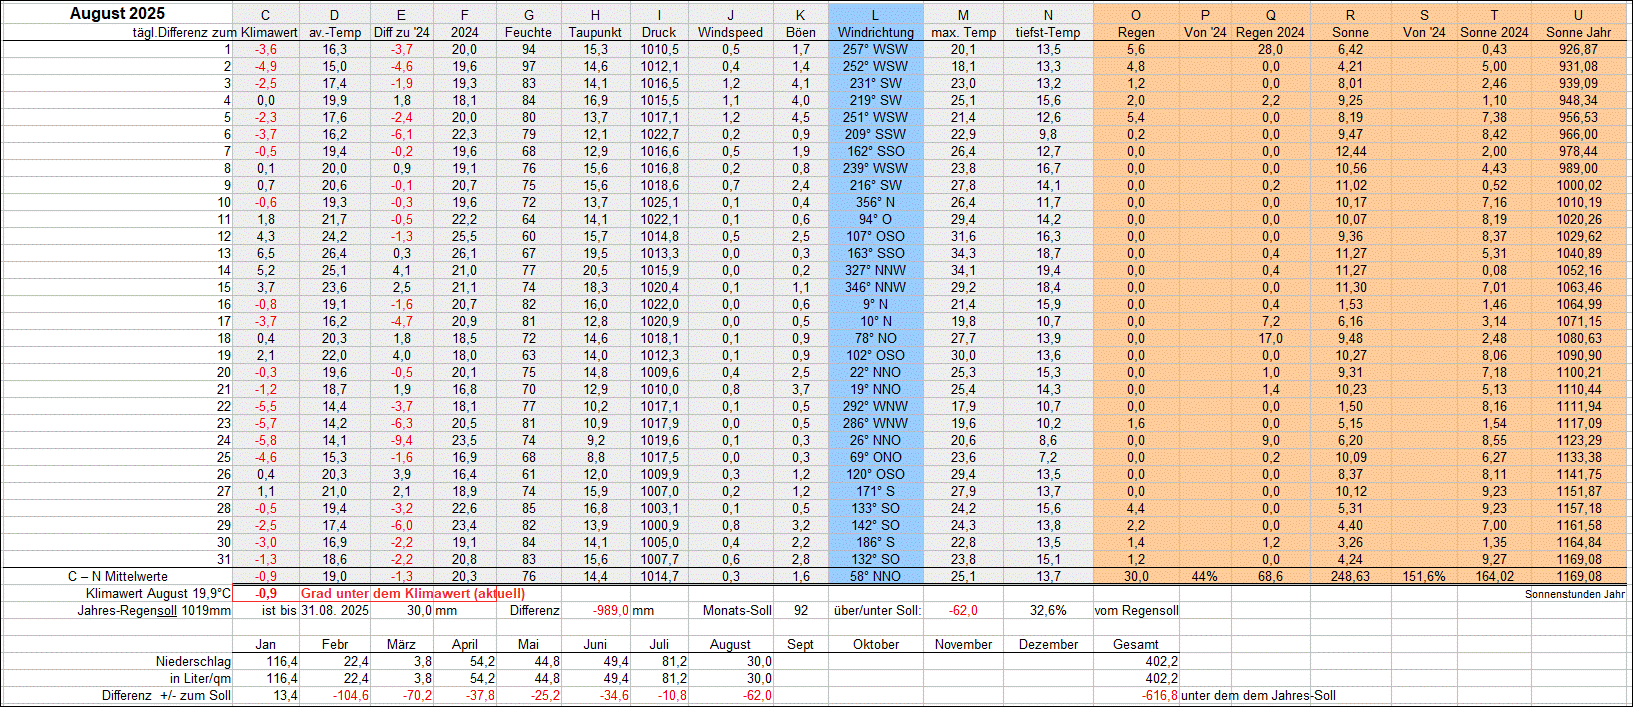The height and width of the screenshot is (707, 1633).
Task: Select "Jahres-Regensoll 1019mm" label
Action: click(154, 610)
